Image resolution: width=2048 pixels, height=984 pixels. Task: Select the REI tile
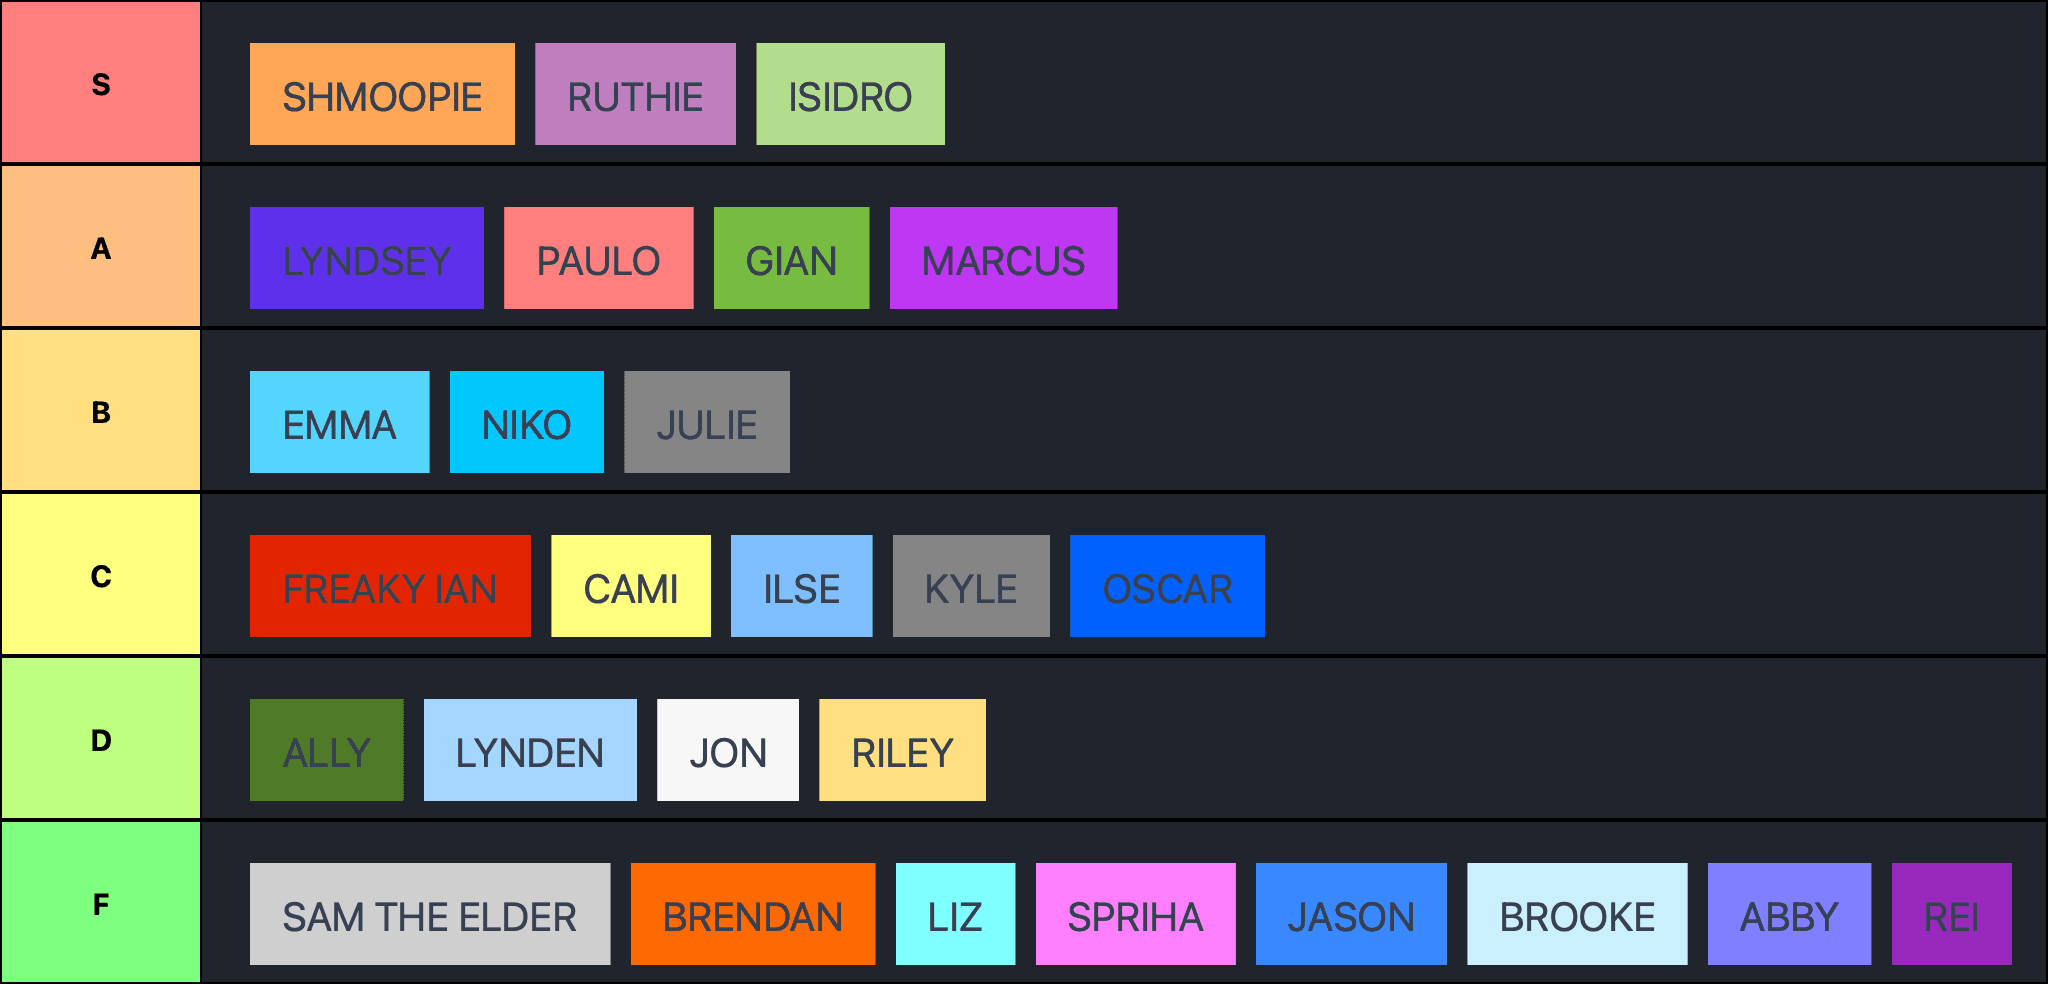click(x=1951, y=914)
